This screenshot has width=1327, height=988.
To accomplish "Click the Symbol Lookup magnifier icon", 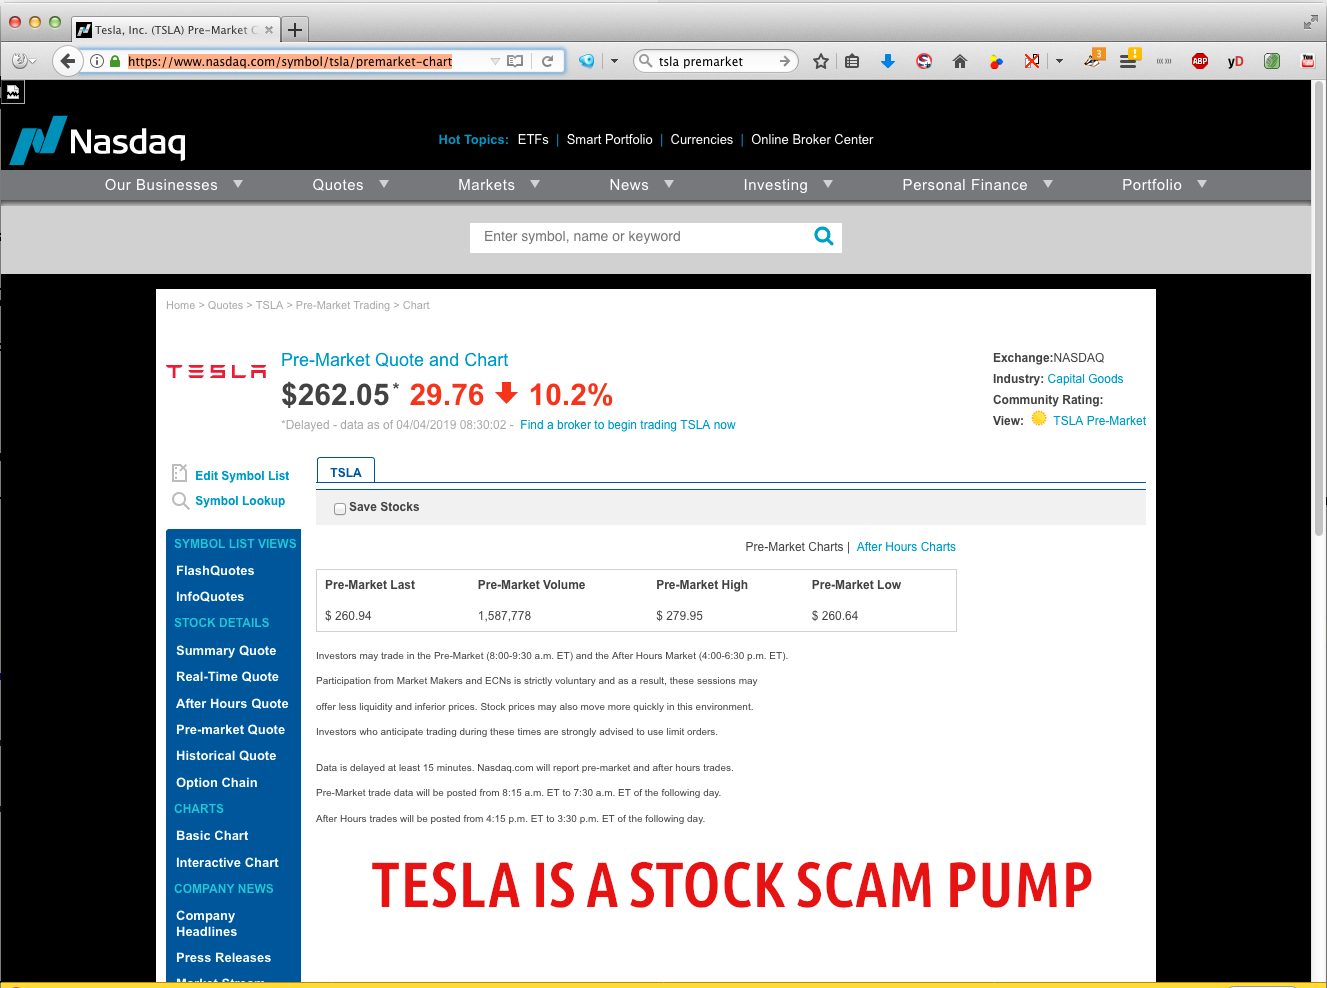I will 180,500.
